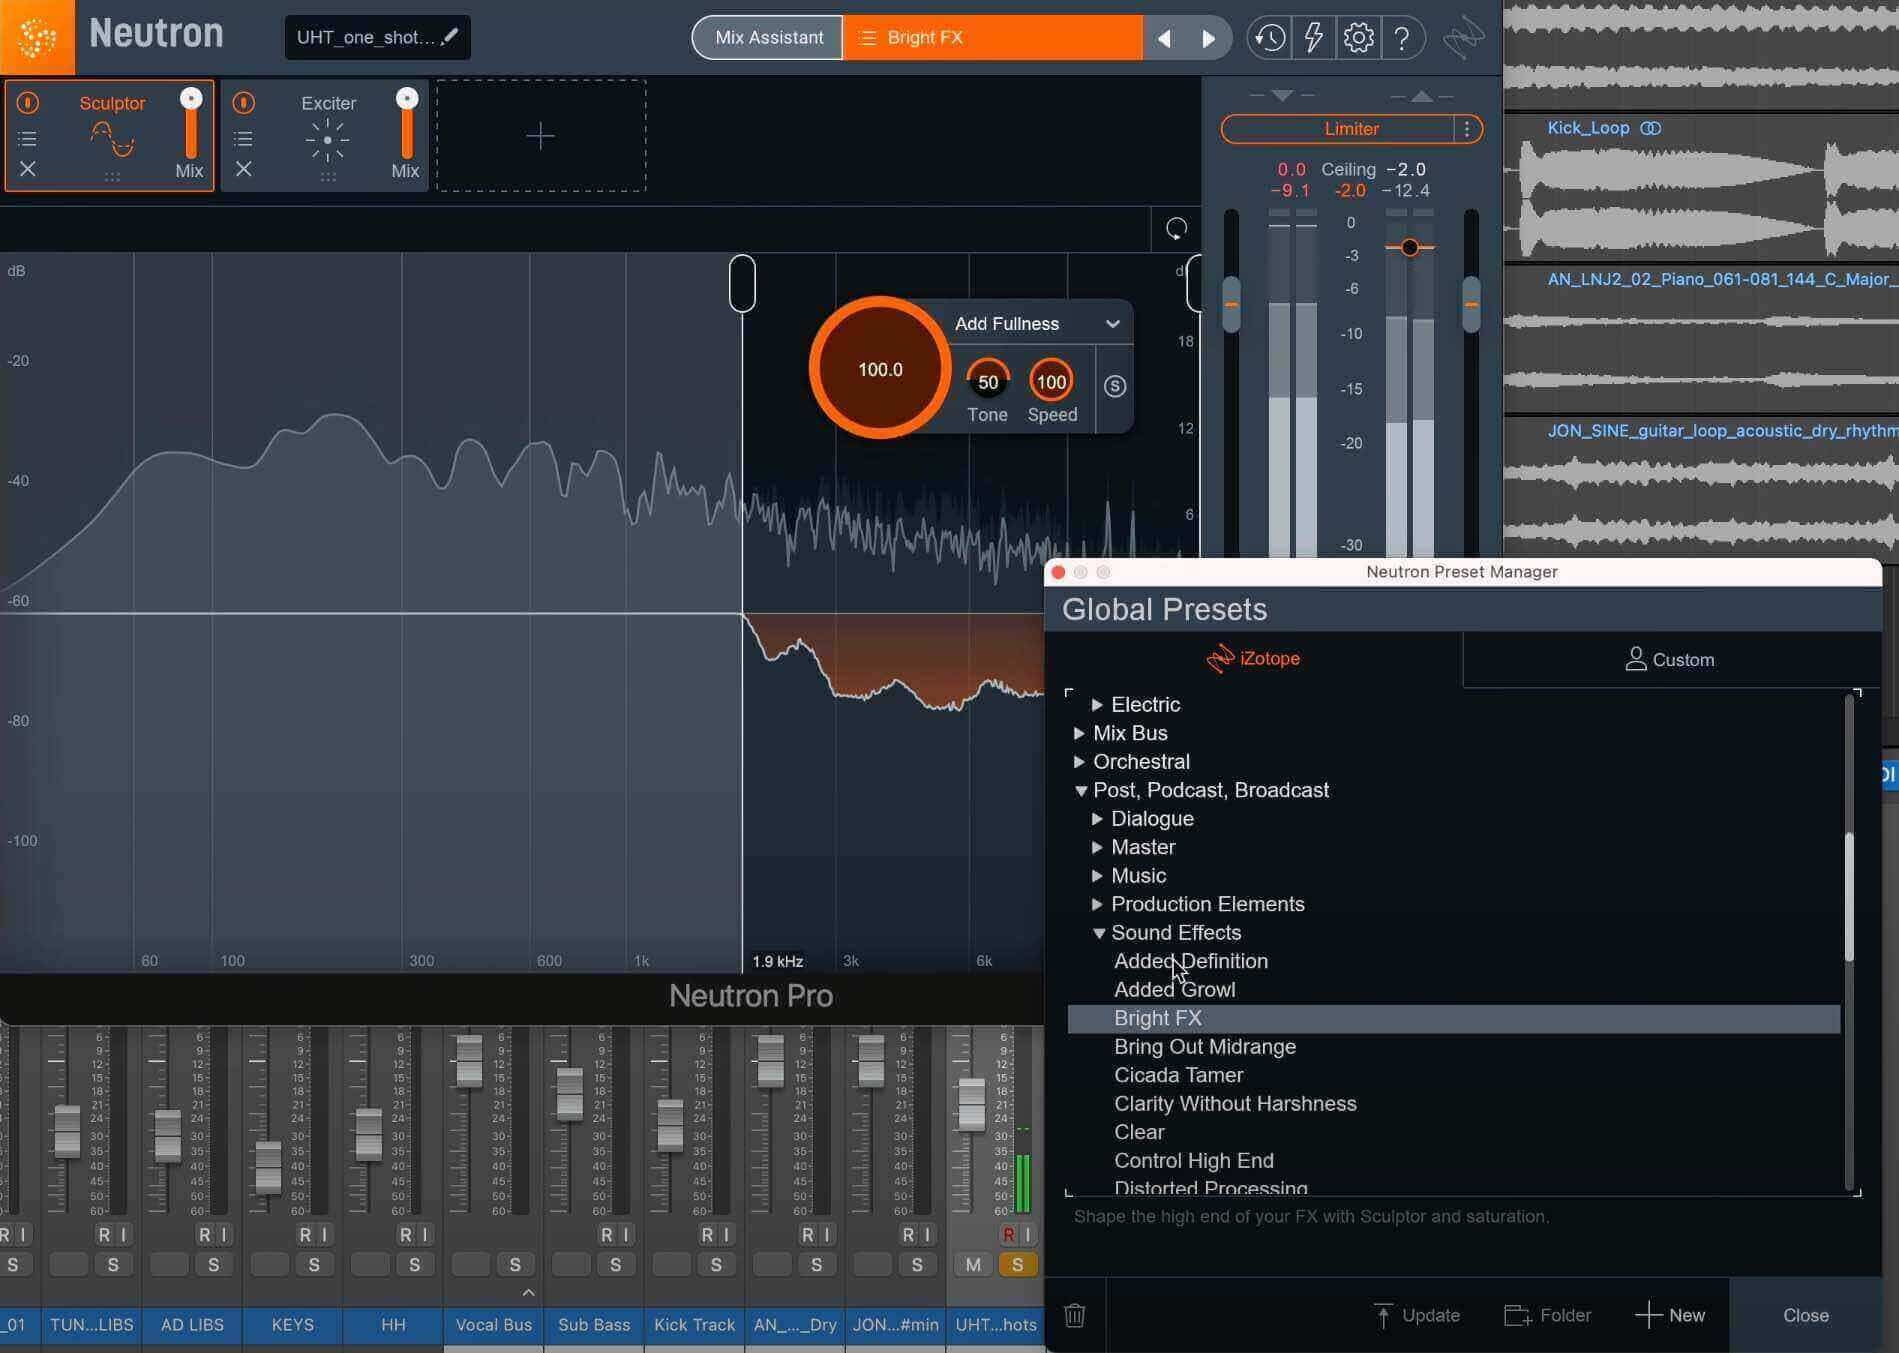Screen dimensions: 1899x1353
Task: Remove the Exciter module with its X
Action: point(243,169)
